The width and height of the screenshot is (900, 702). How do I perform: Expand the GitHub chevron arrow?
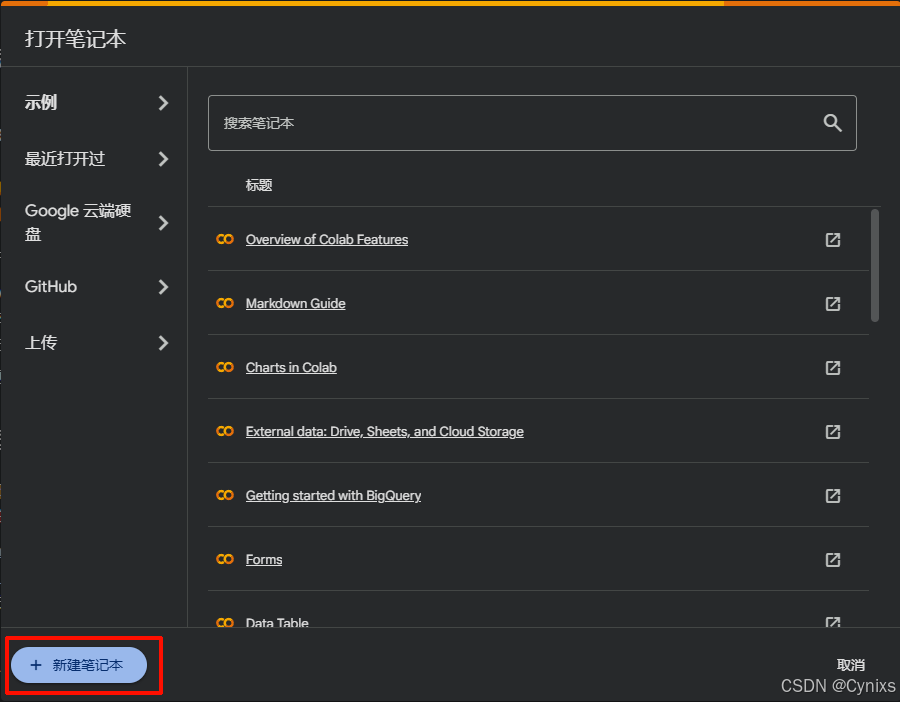point(164,286)
